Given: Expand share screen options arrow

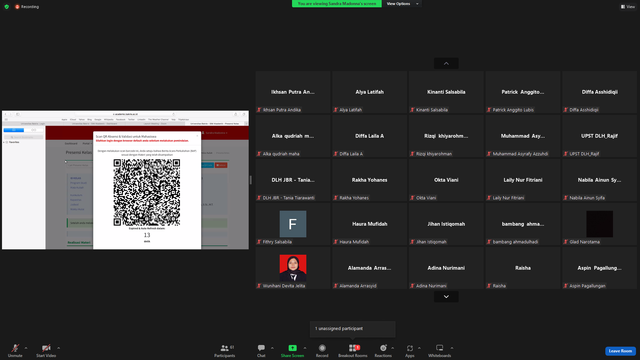Looking at the screenshot, I should click(305, 348).
